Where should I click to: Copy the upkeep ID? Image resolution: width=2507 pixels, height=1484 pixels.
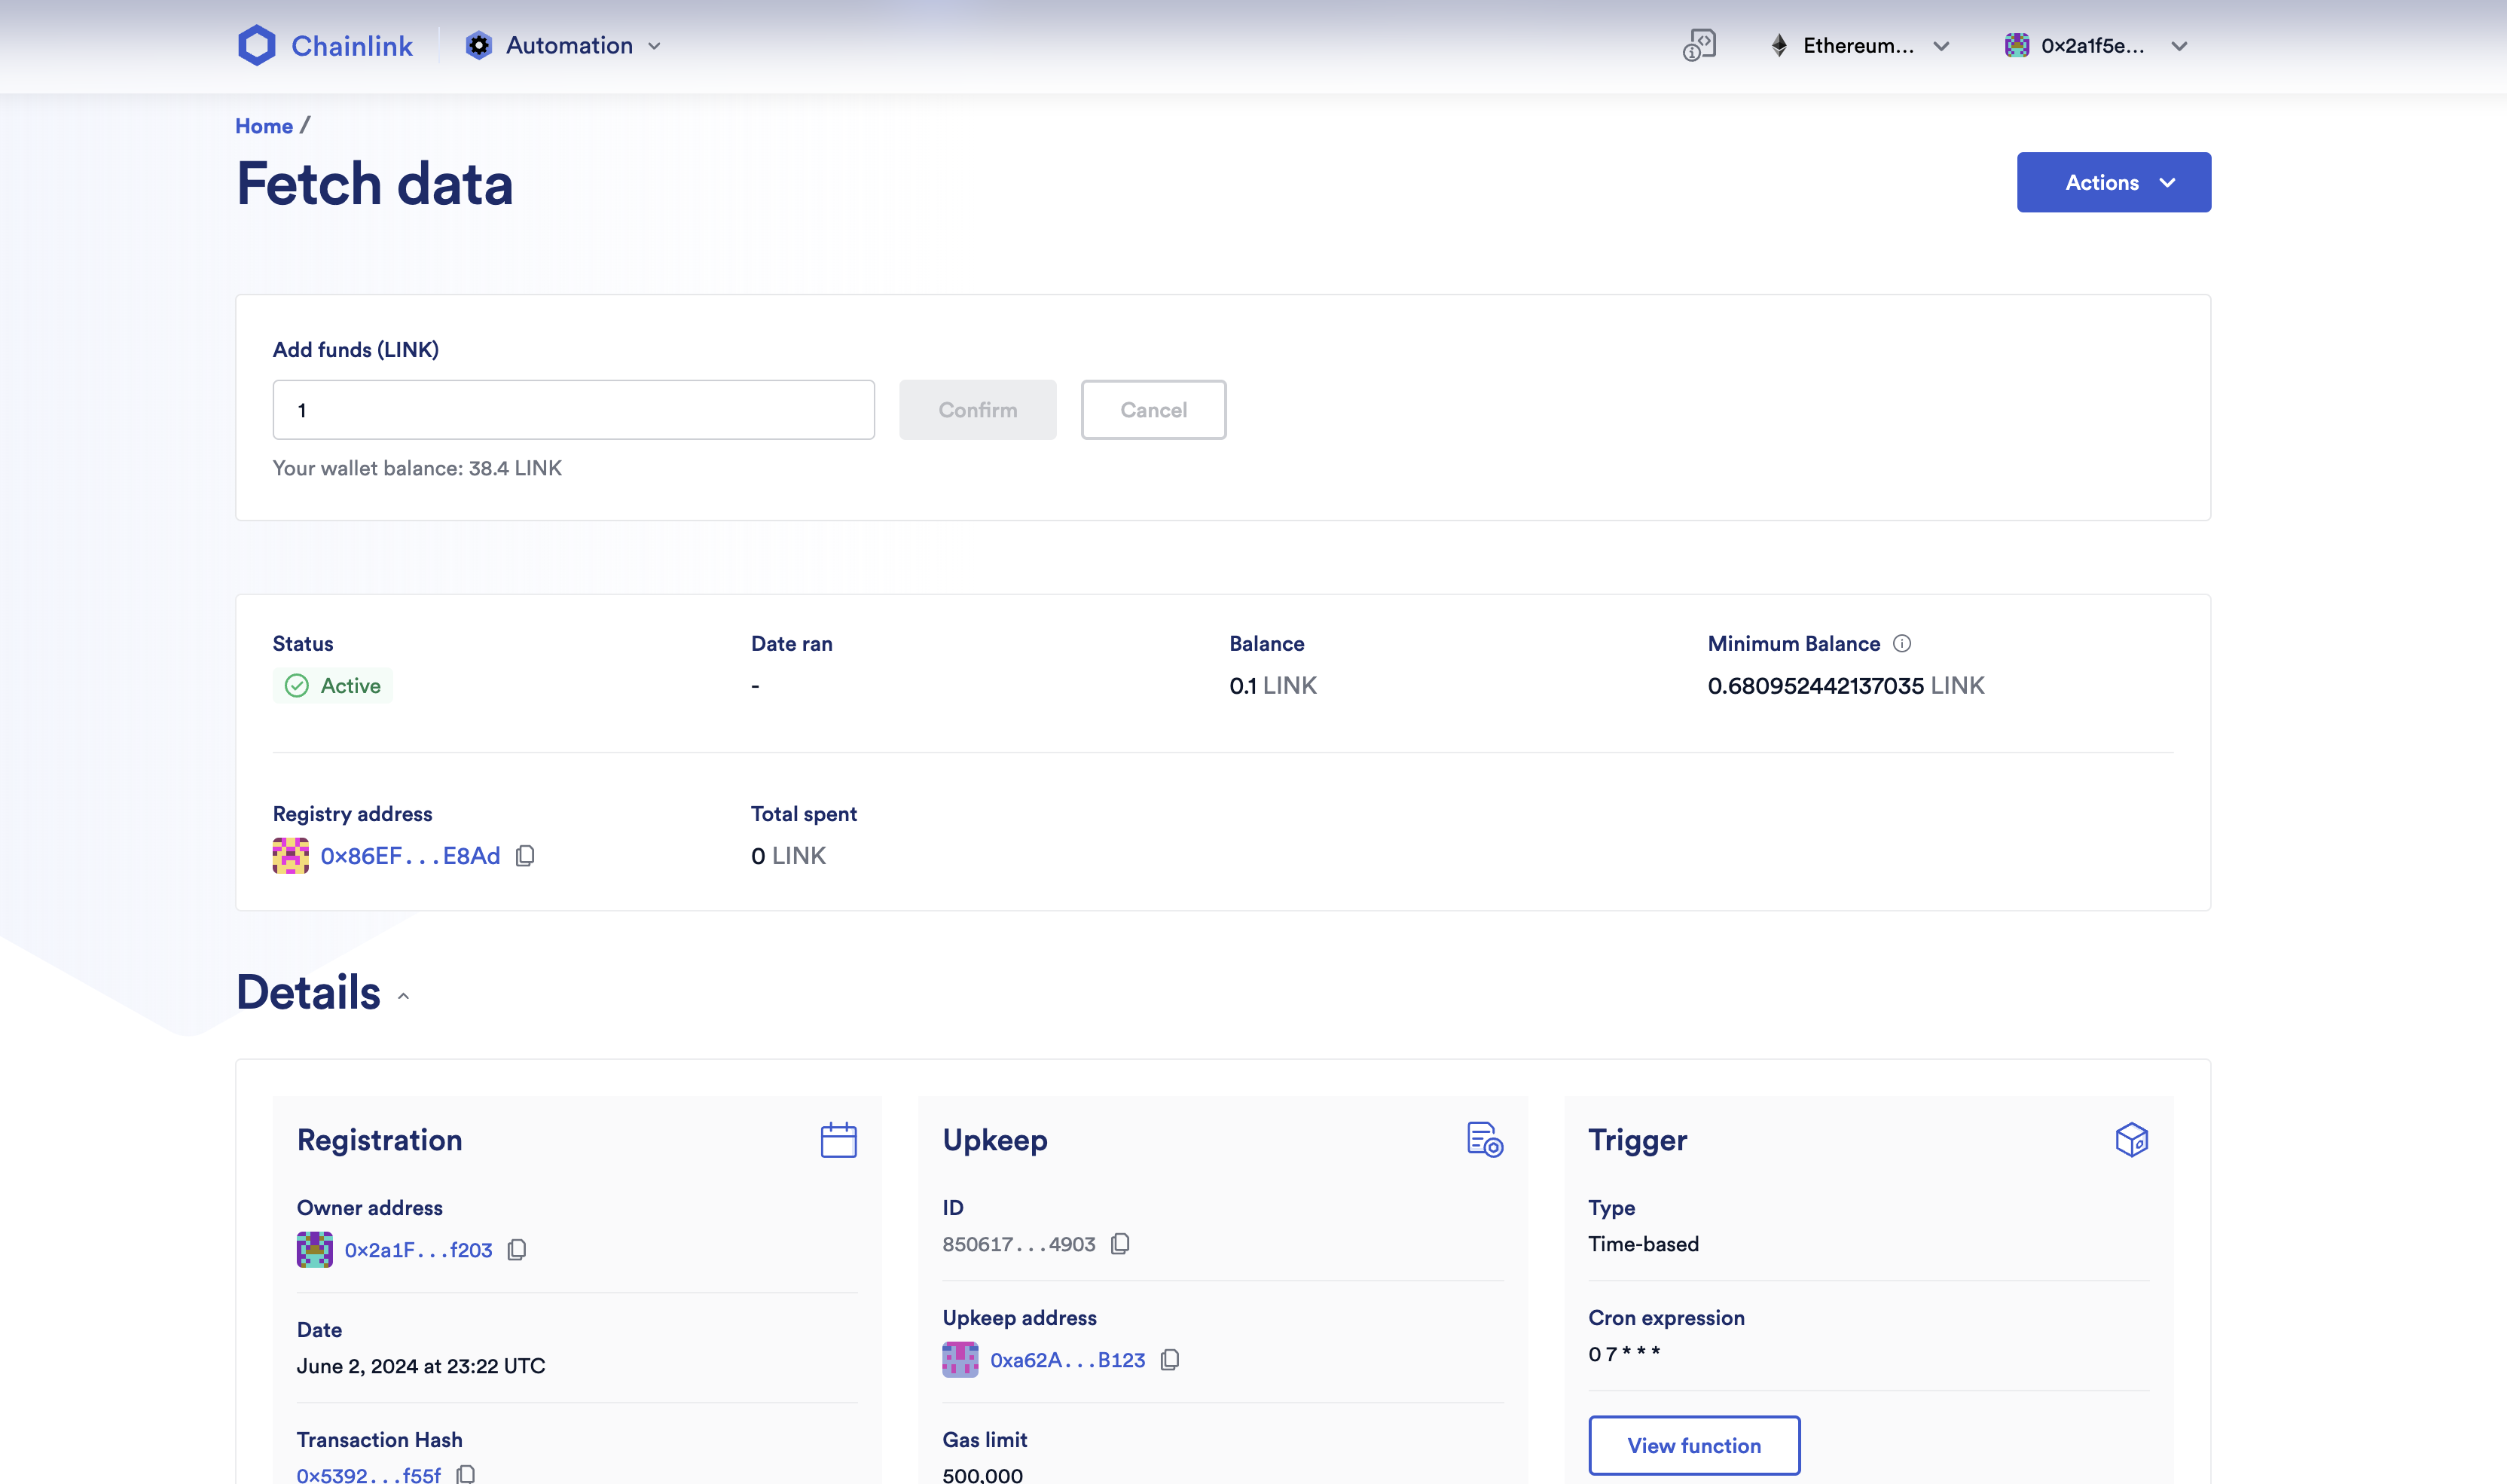tap(1120, 1244)
